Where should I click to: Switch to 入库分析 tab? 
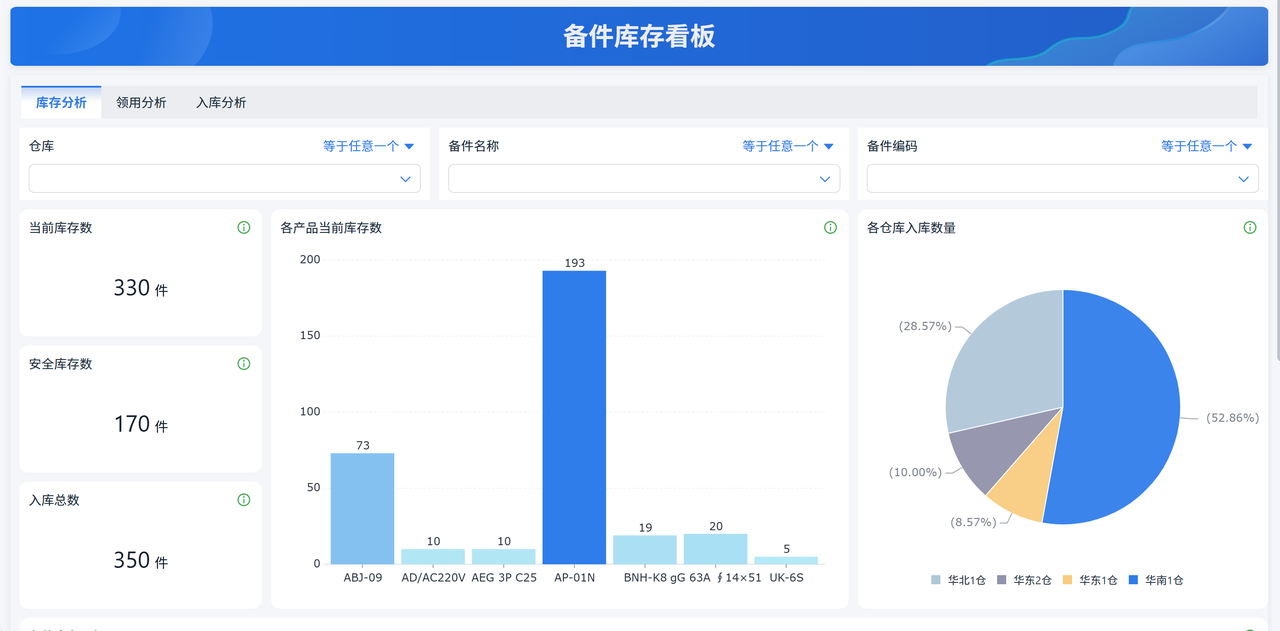pos(221,102)
